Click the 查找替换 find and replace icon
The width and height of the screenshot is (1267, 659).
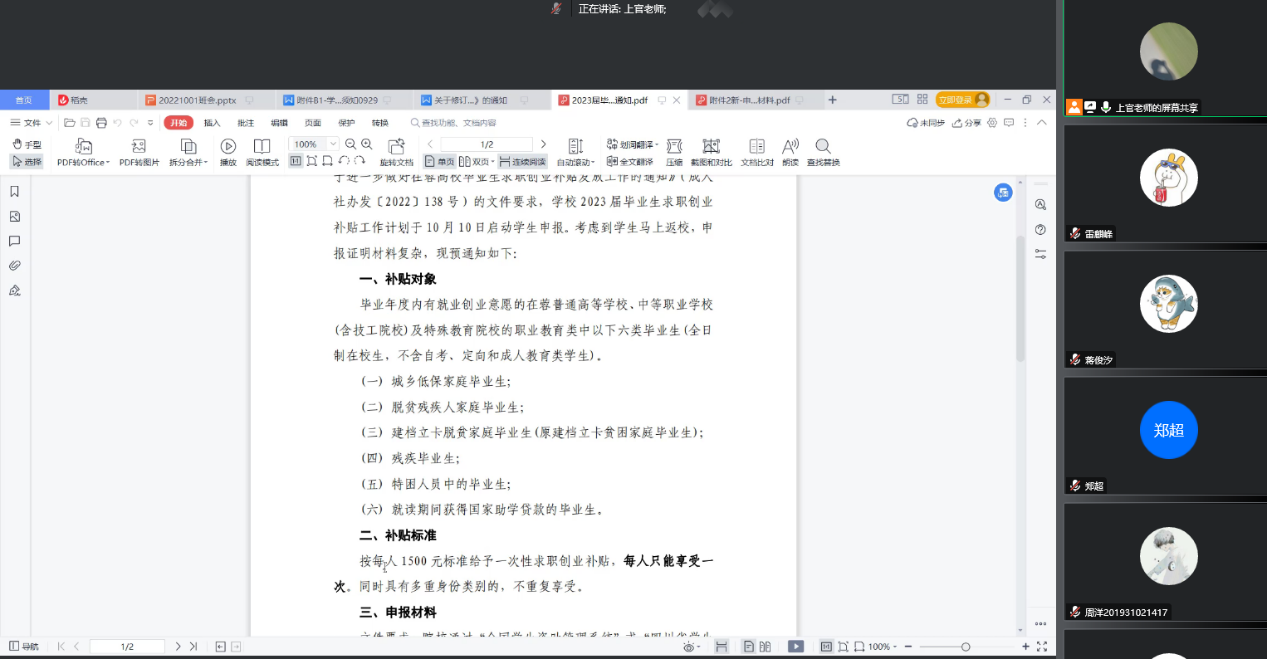(823, 147)
